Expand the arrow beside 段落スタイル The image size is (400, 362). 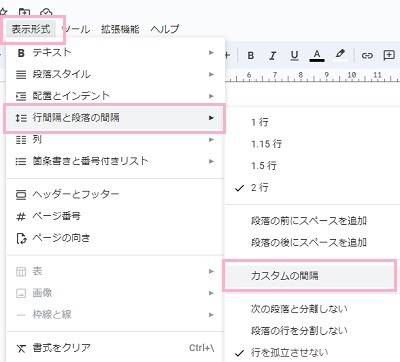211,74
